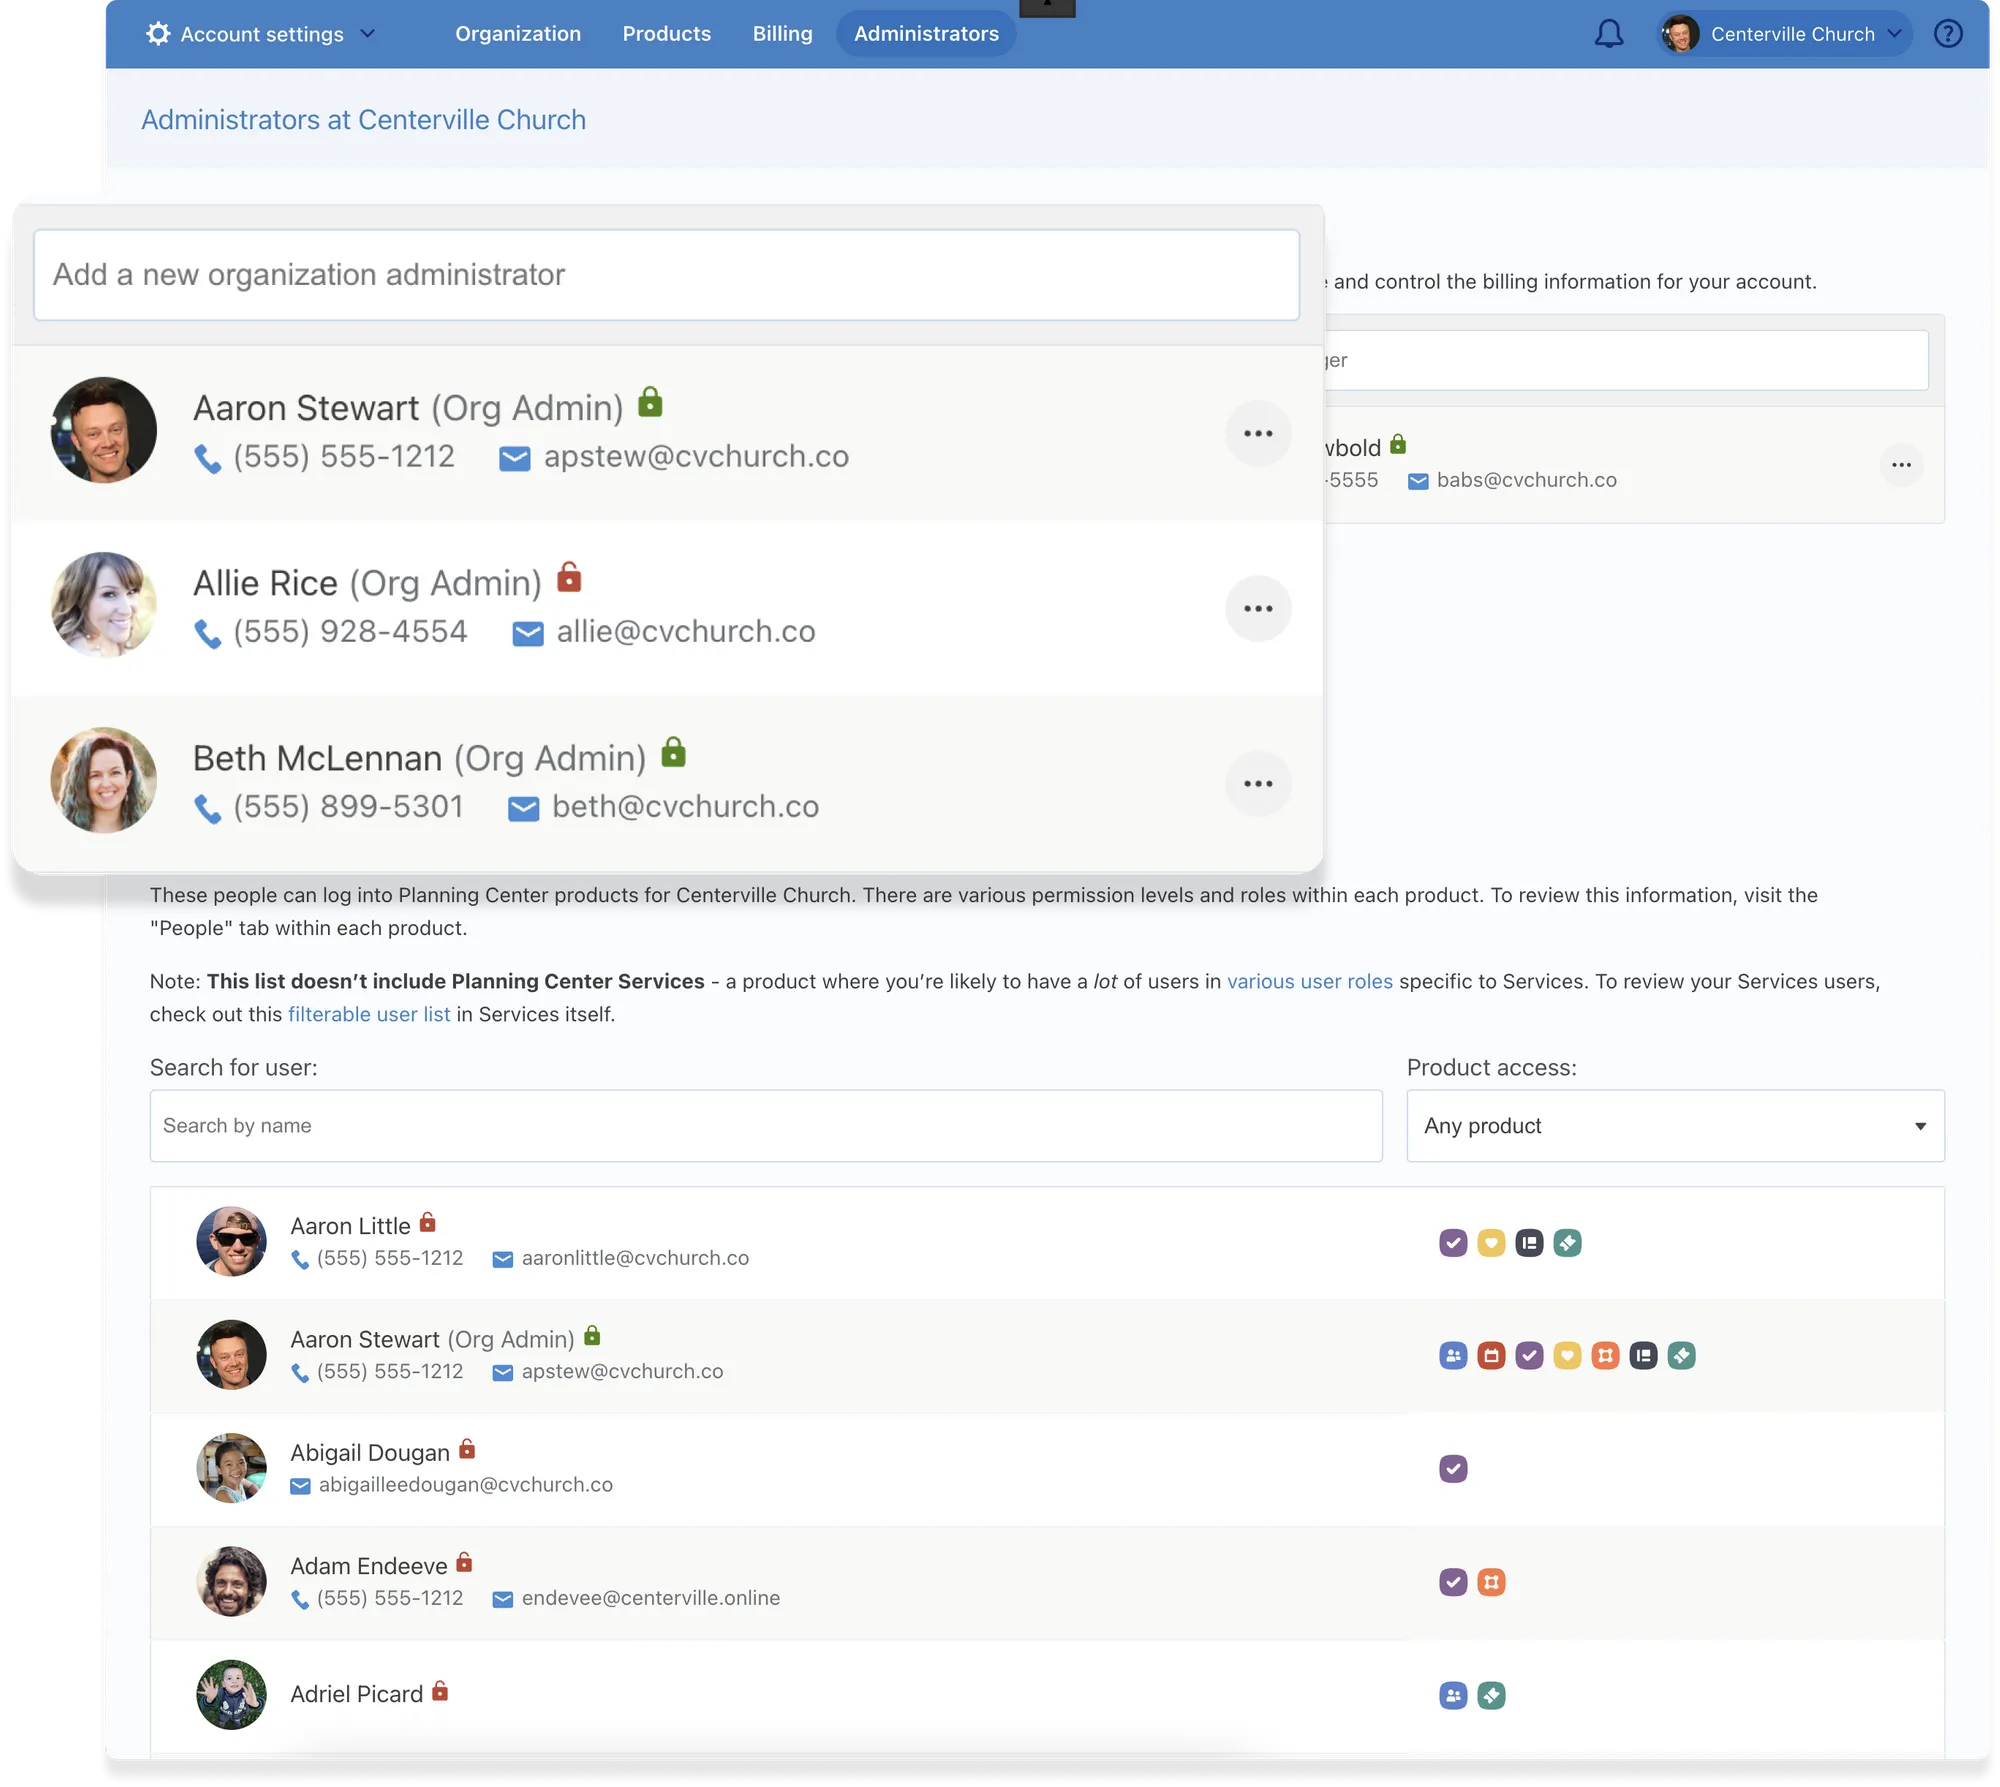Image resolution: width=2000 pixels, height=1787 pixels.
Task: Click the dark Publishing icon in Aaron Stewart's row
Action: (x=1643, y=1356)
